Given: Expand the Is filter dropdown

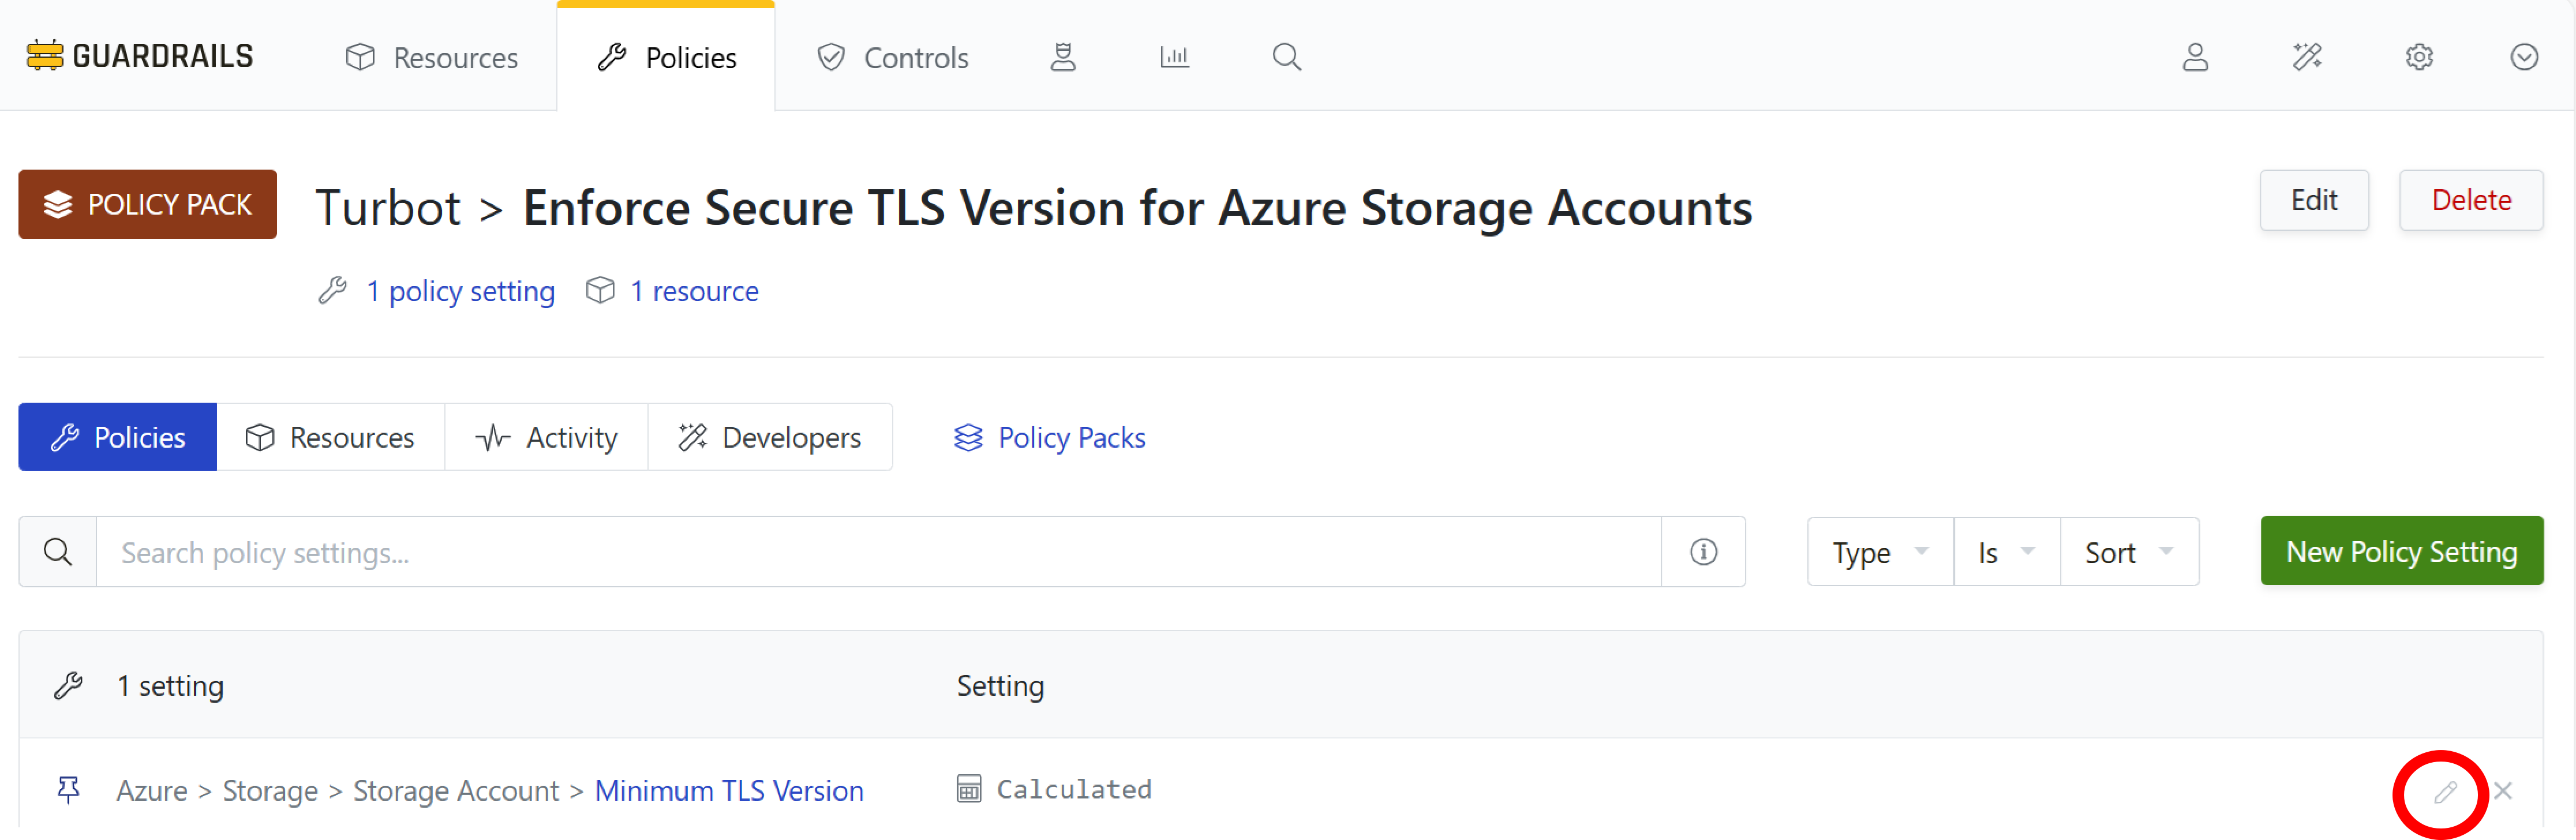Looking at the screenshot, I should click(2006, 552).
